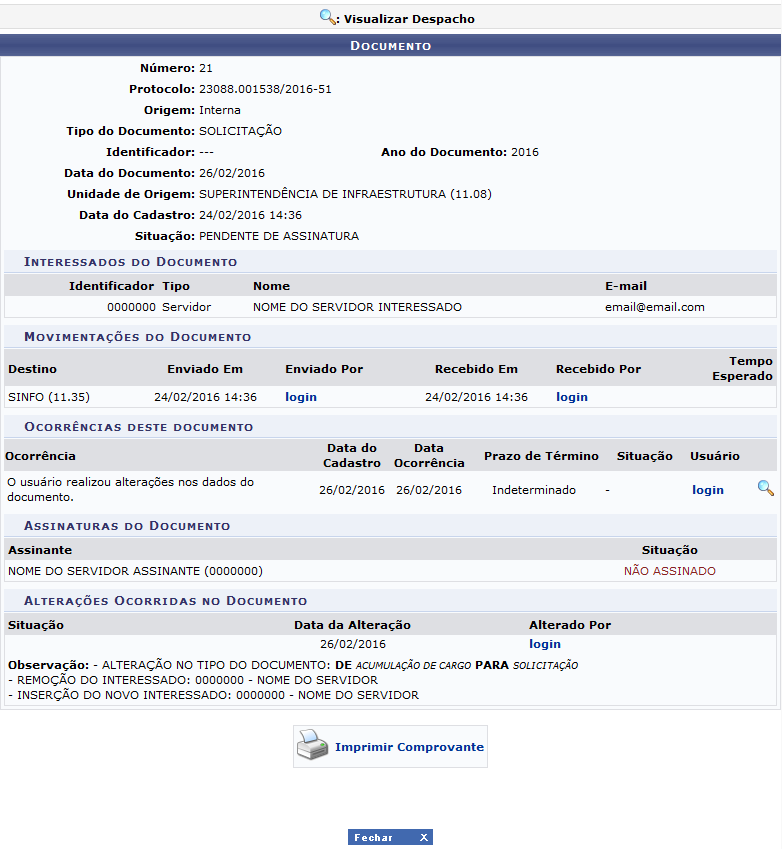Viewport: 782px width, 852px height.
Task: Click the Número value 21
Action: coord(205,68)
